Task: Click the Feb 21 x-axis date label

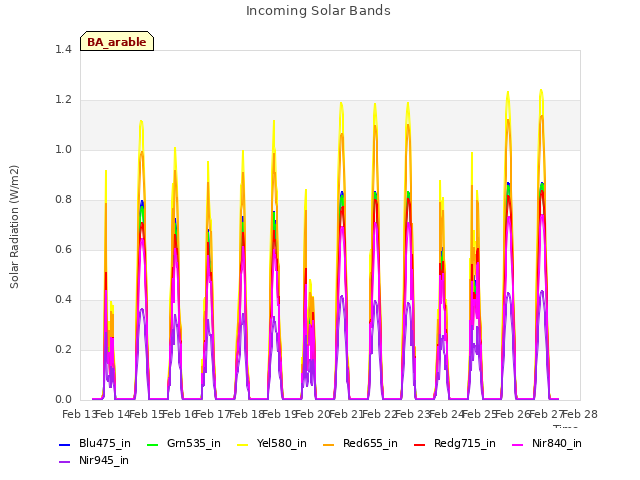Action: click(x=346, y=414)
